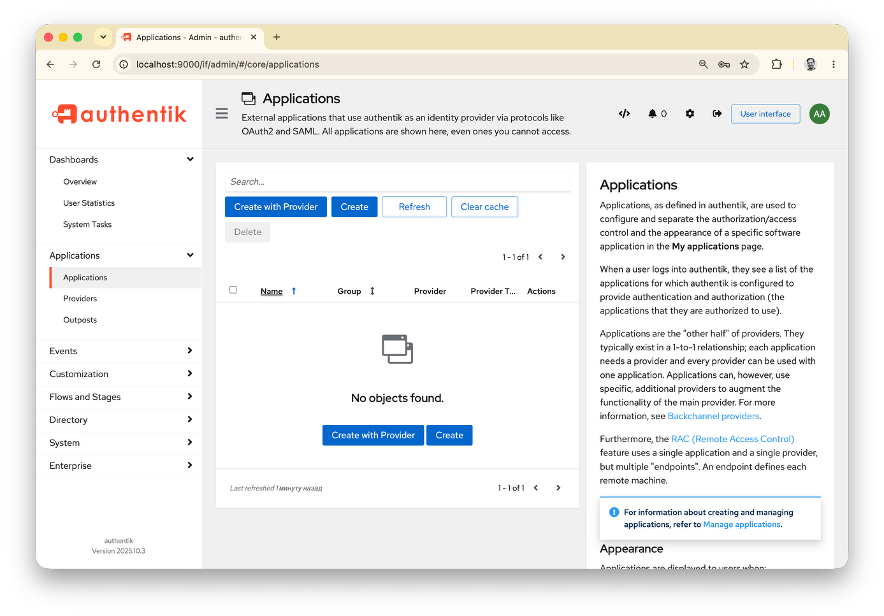Open the Providers page
This screenshot has width=884, height=616.
(x=80, y=299)
